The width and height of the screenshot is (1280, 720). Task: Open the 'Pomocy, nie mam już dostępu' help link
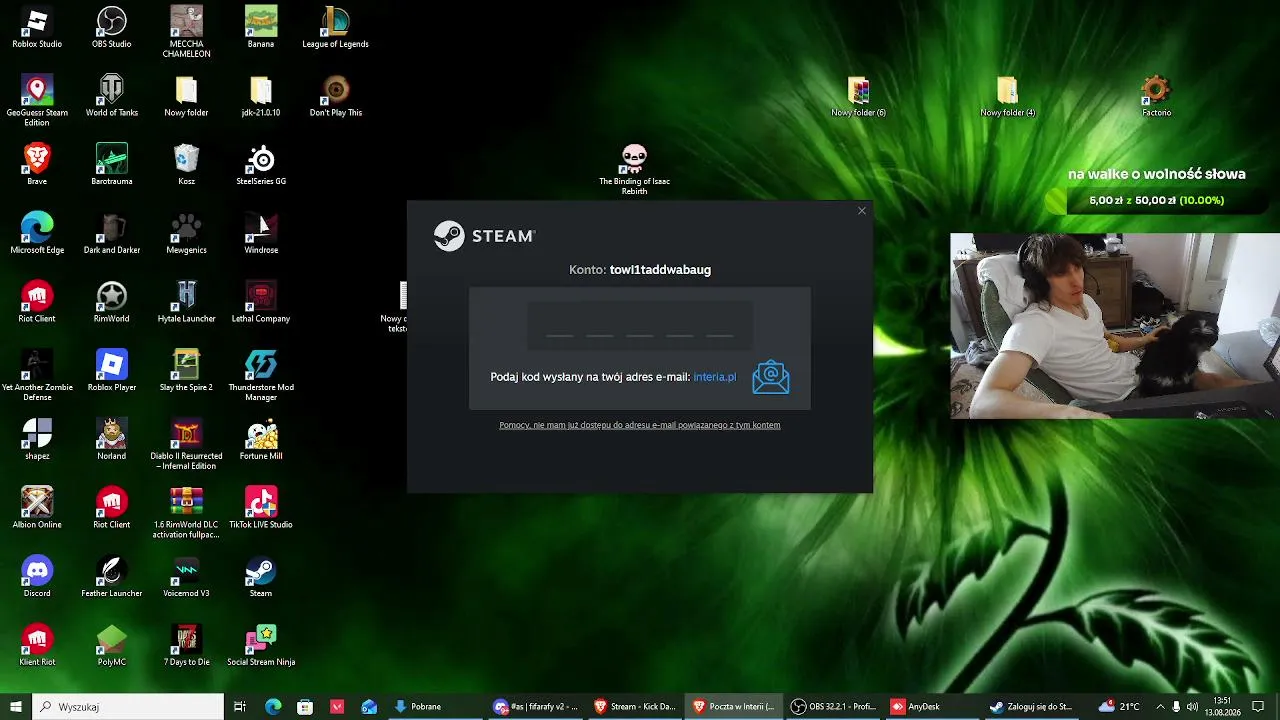tap(640, 425)
